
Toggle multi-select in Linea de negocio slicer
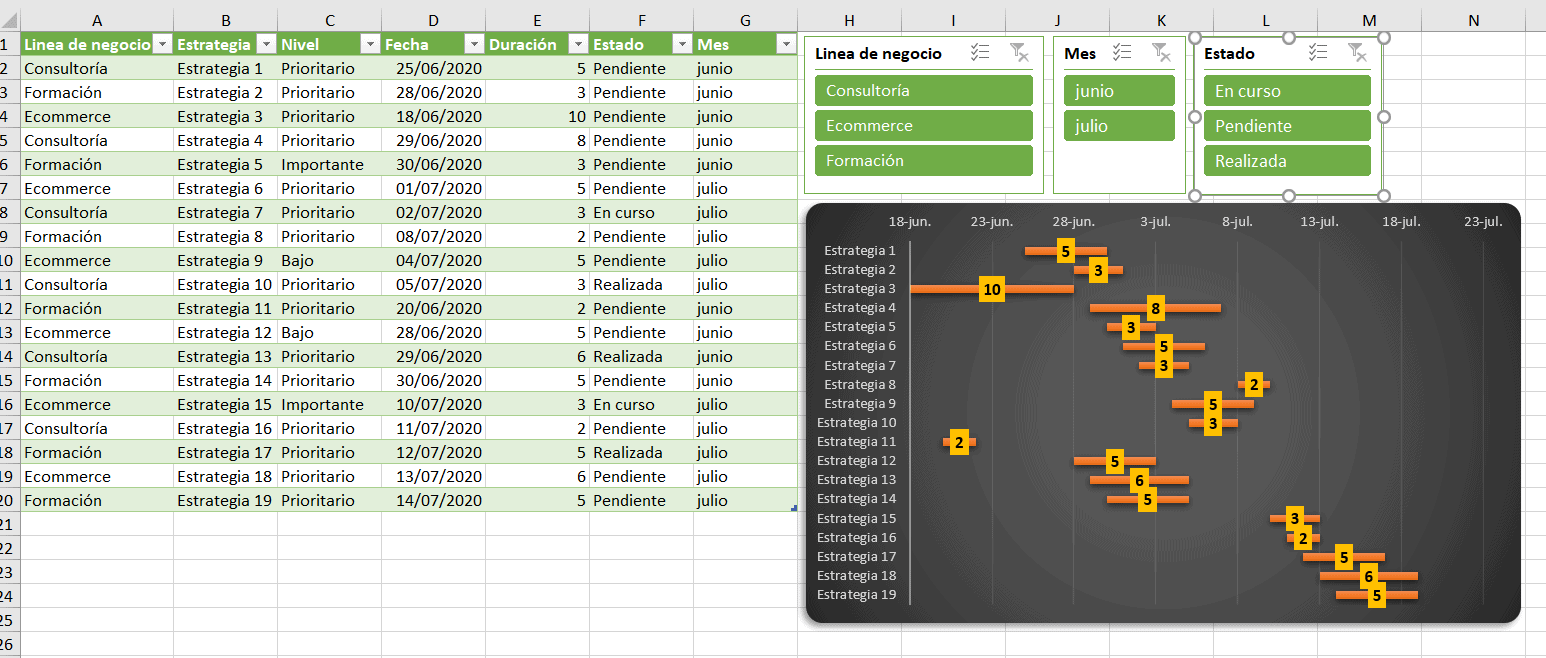pyautogui.click(x=980, y=53)
